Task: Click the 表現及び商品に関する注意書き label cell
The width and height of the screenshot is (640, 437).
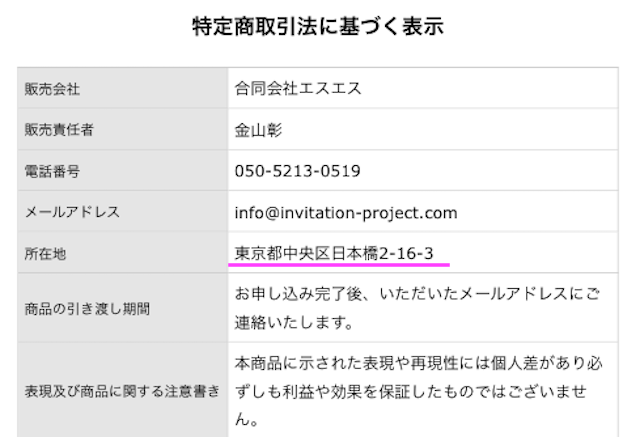Action: (x=122, y=390)
